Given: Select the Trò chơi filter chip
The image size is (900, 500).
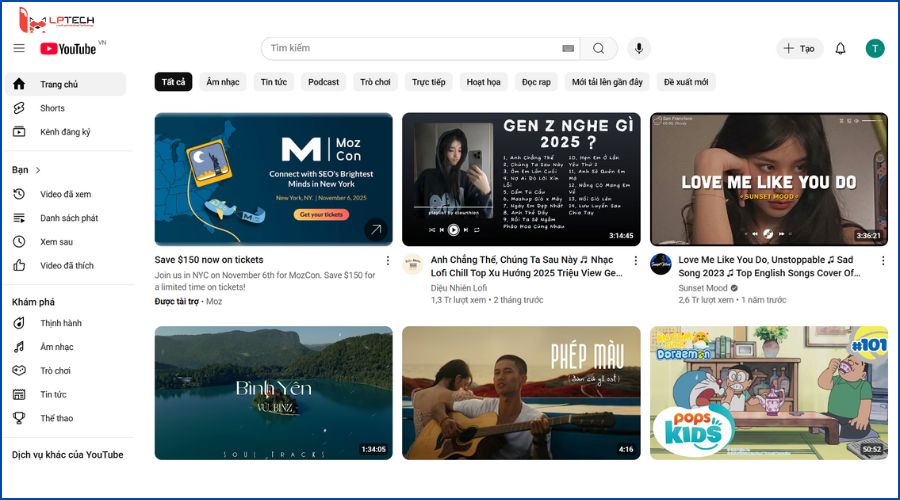Looking at the screenshot, I should [x=375, y=82].
